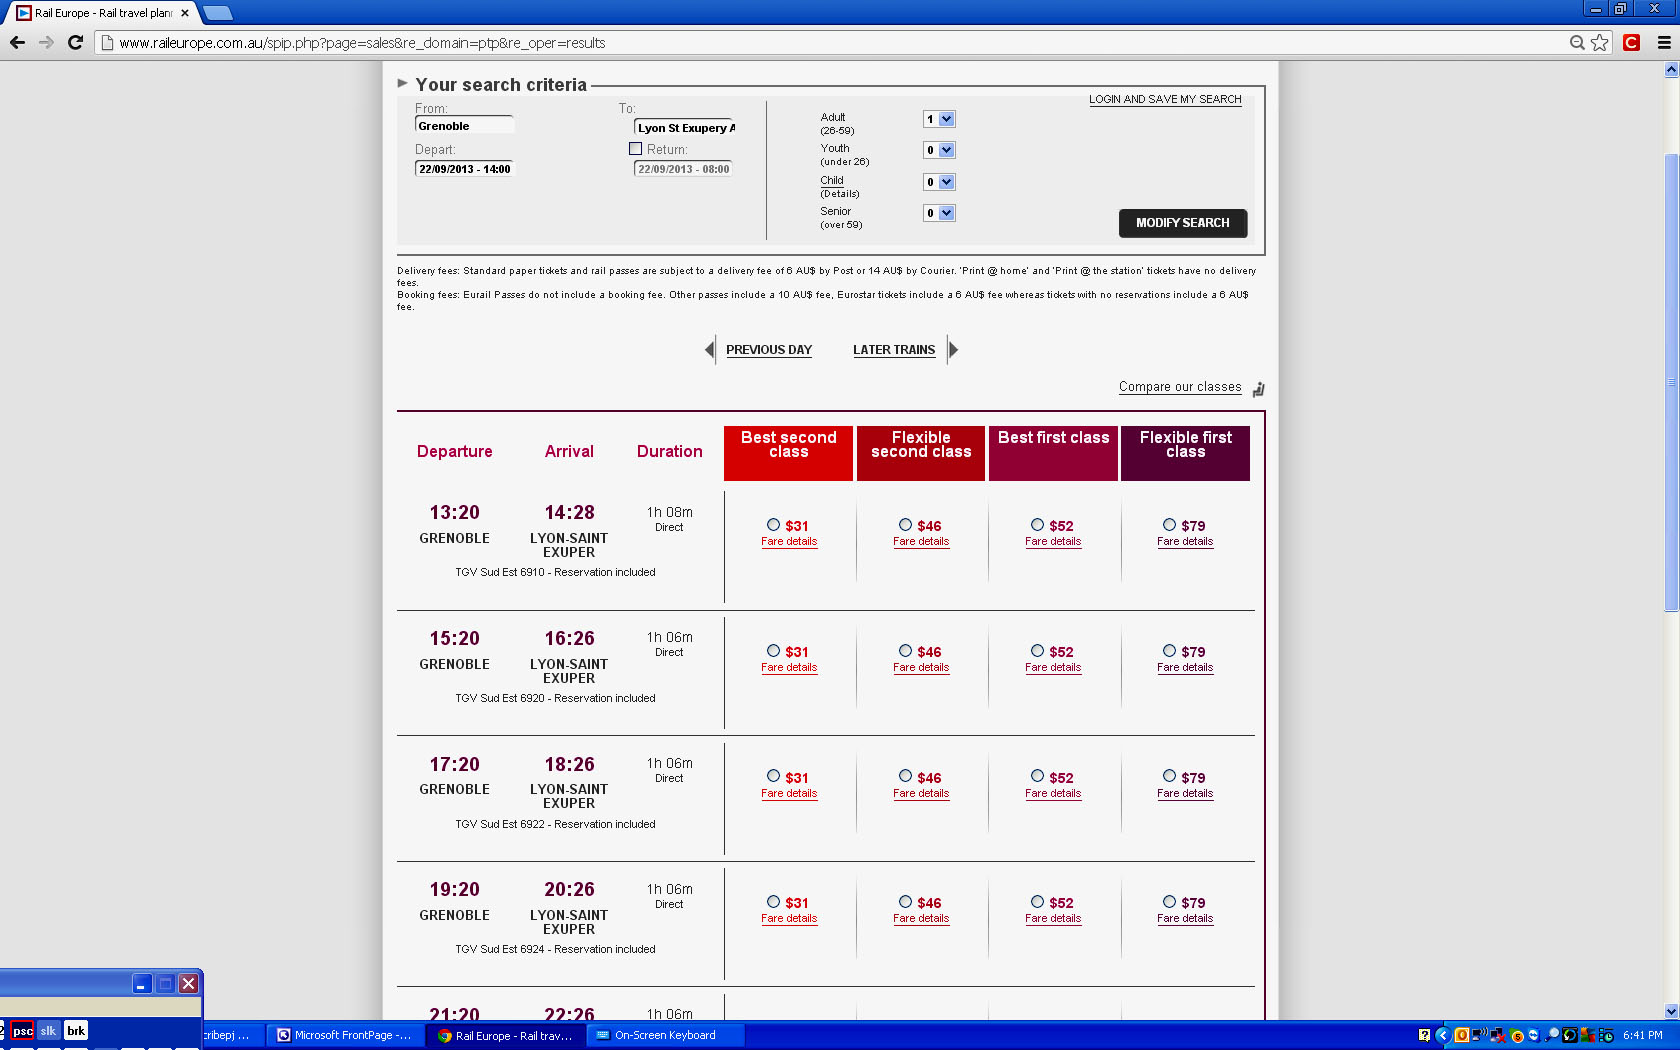Click the browser back arrow
The height and width of the screenshot is (1050, 1680).
(17, 42)
